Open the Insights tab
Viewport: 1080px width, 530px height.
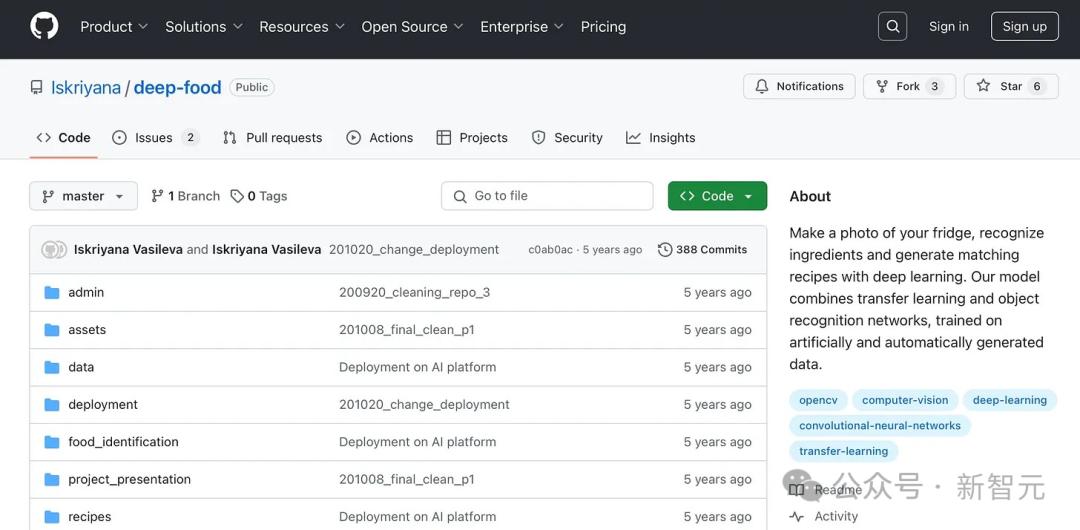pos(661,138)
